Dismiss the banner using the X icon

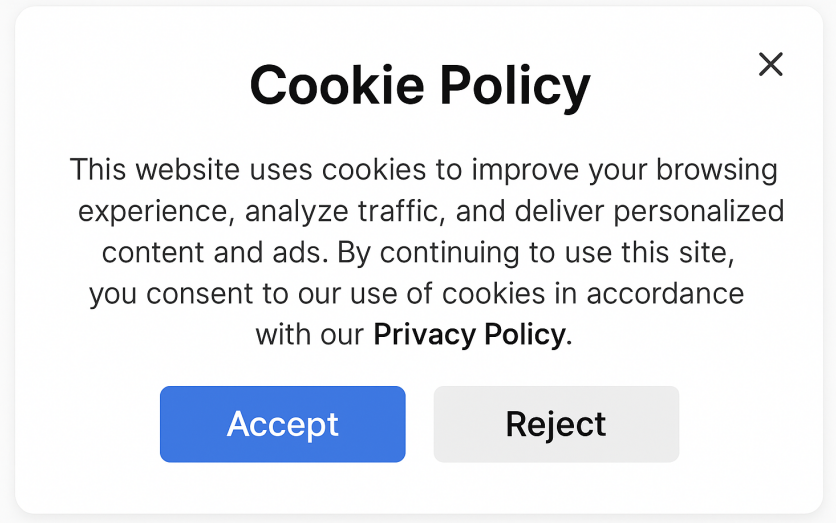tap(770, 65)
